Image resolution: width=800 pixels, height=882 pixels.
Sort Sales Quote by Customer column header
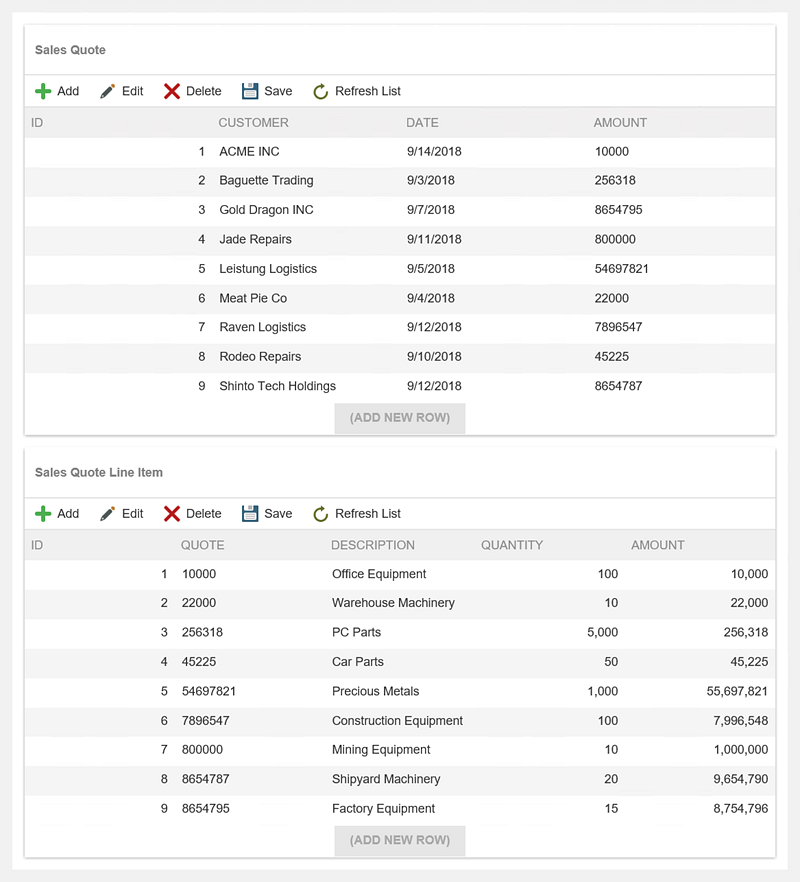click(x=253, y=123)
